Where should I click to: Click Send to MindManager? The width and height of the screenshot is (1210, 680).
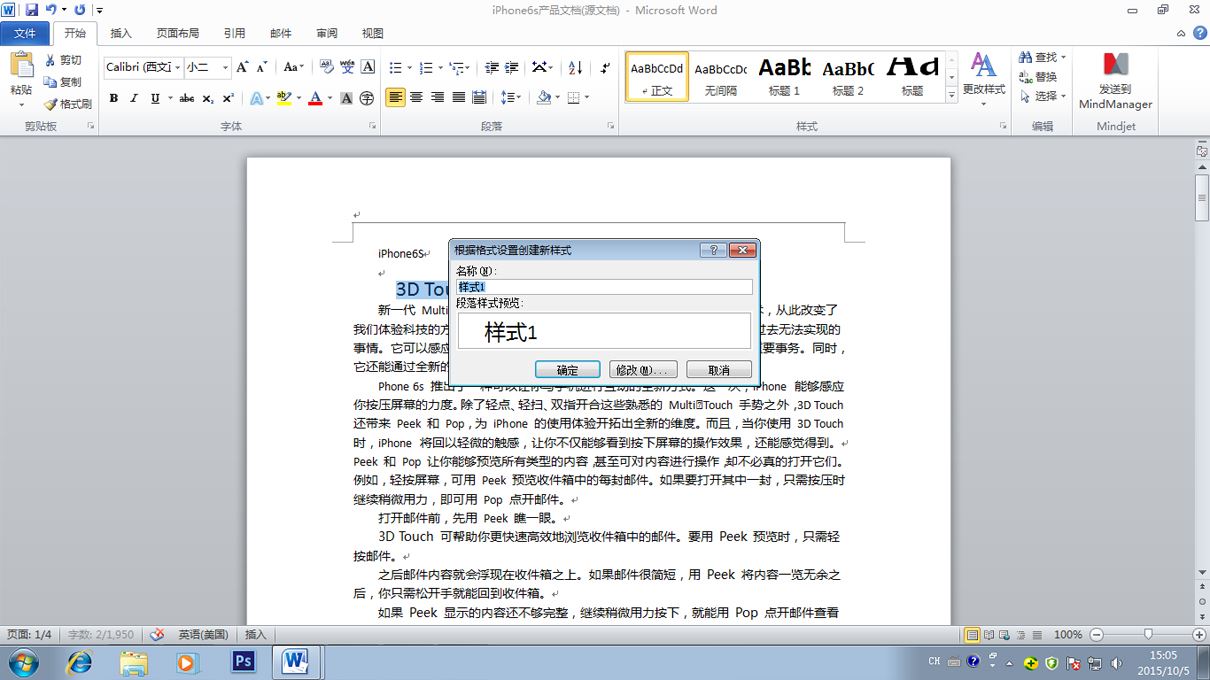tap(1115, 81)
